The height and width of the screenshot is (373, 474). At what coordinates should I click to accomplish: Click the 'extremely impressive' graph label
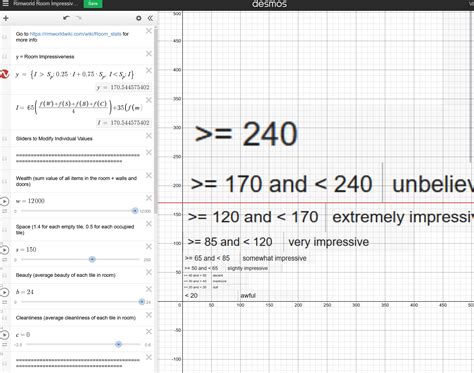pos(403,217)
